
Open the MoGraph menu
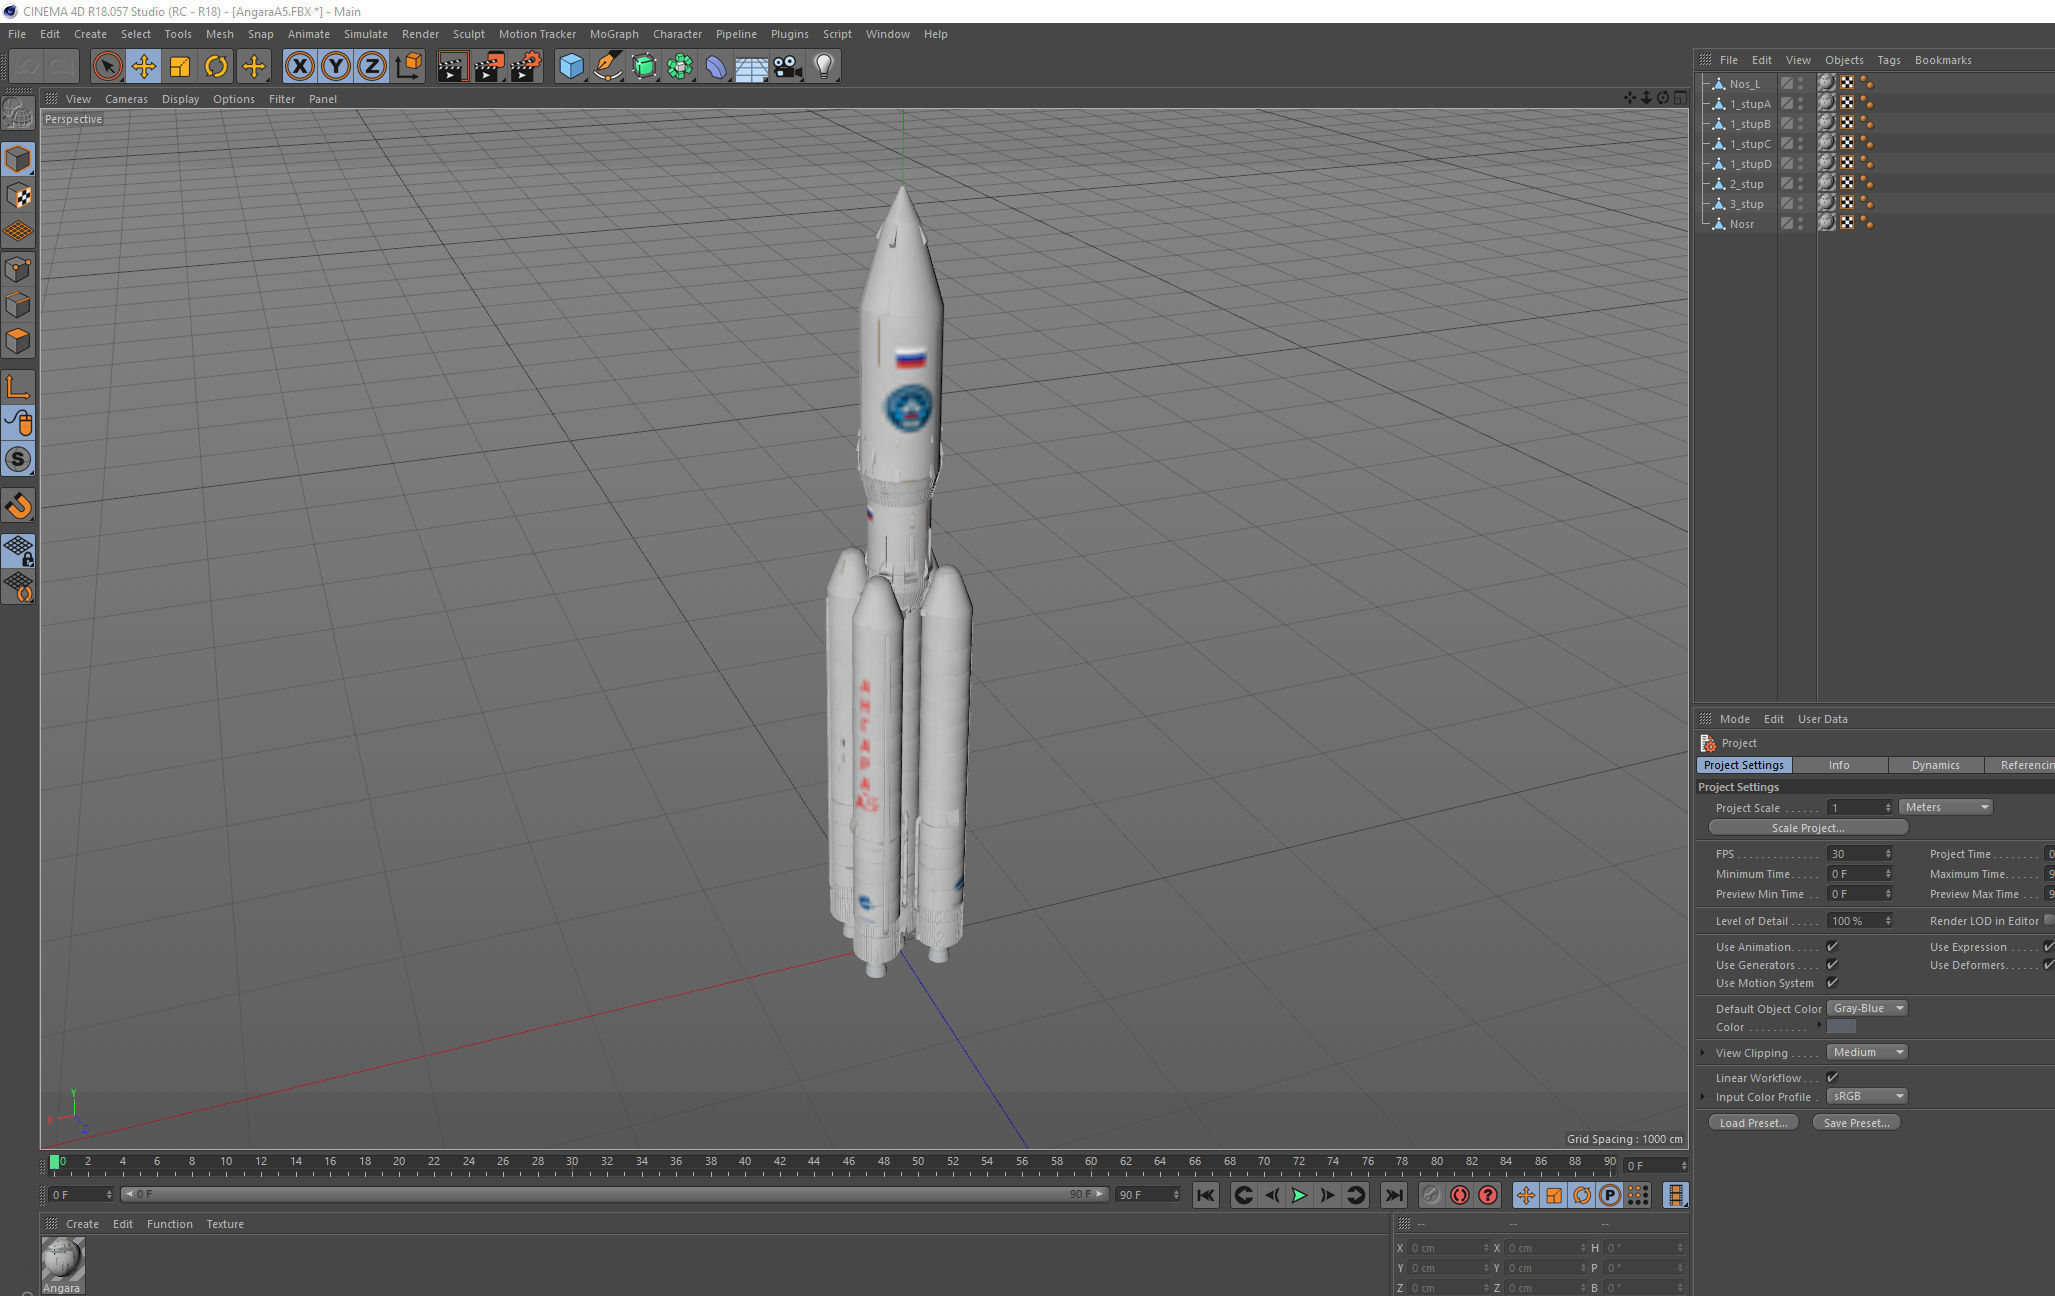(613, 34)
